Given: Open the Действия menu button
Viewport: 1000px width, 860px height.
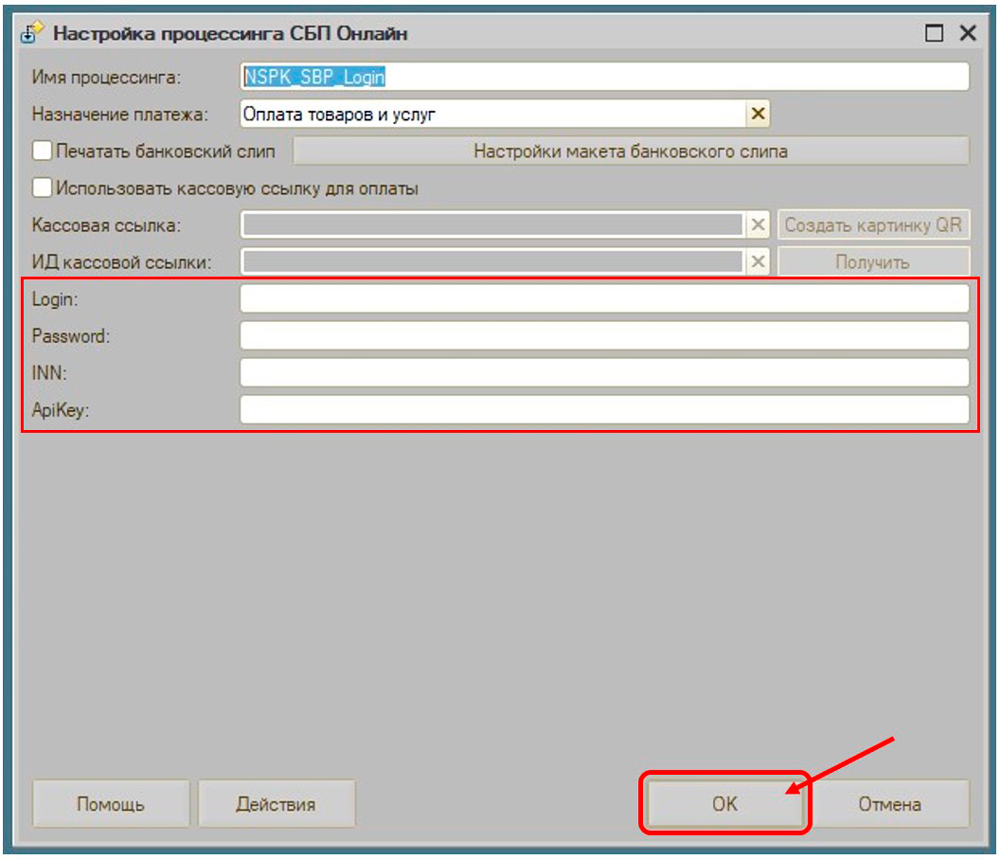Looking at the screenshot, I should (276, 804).
